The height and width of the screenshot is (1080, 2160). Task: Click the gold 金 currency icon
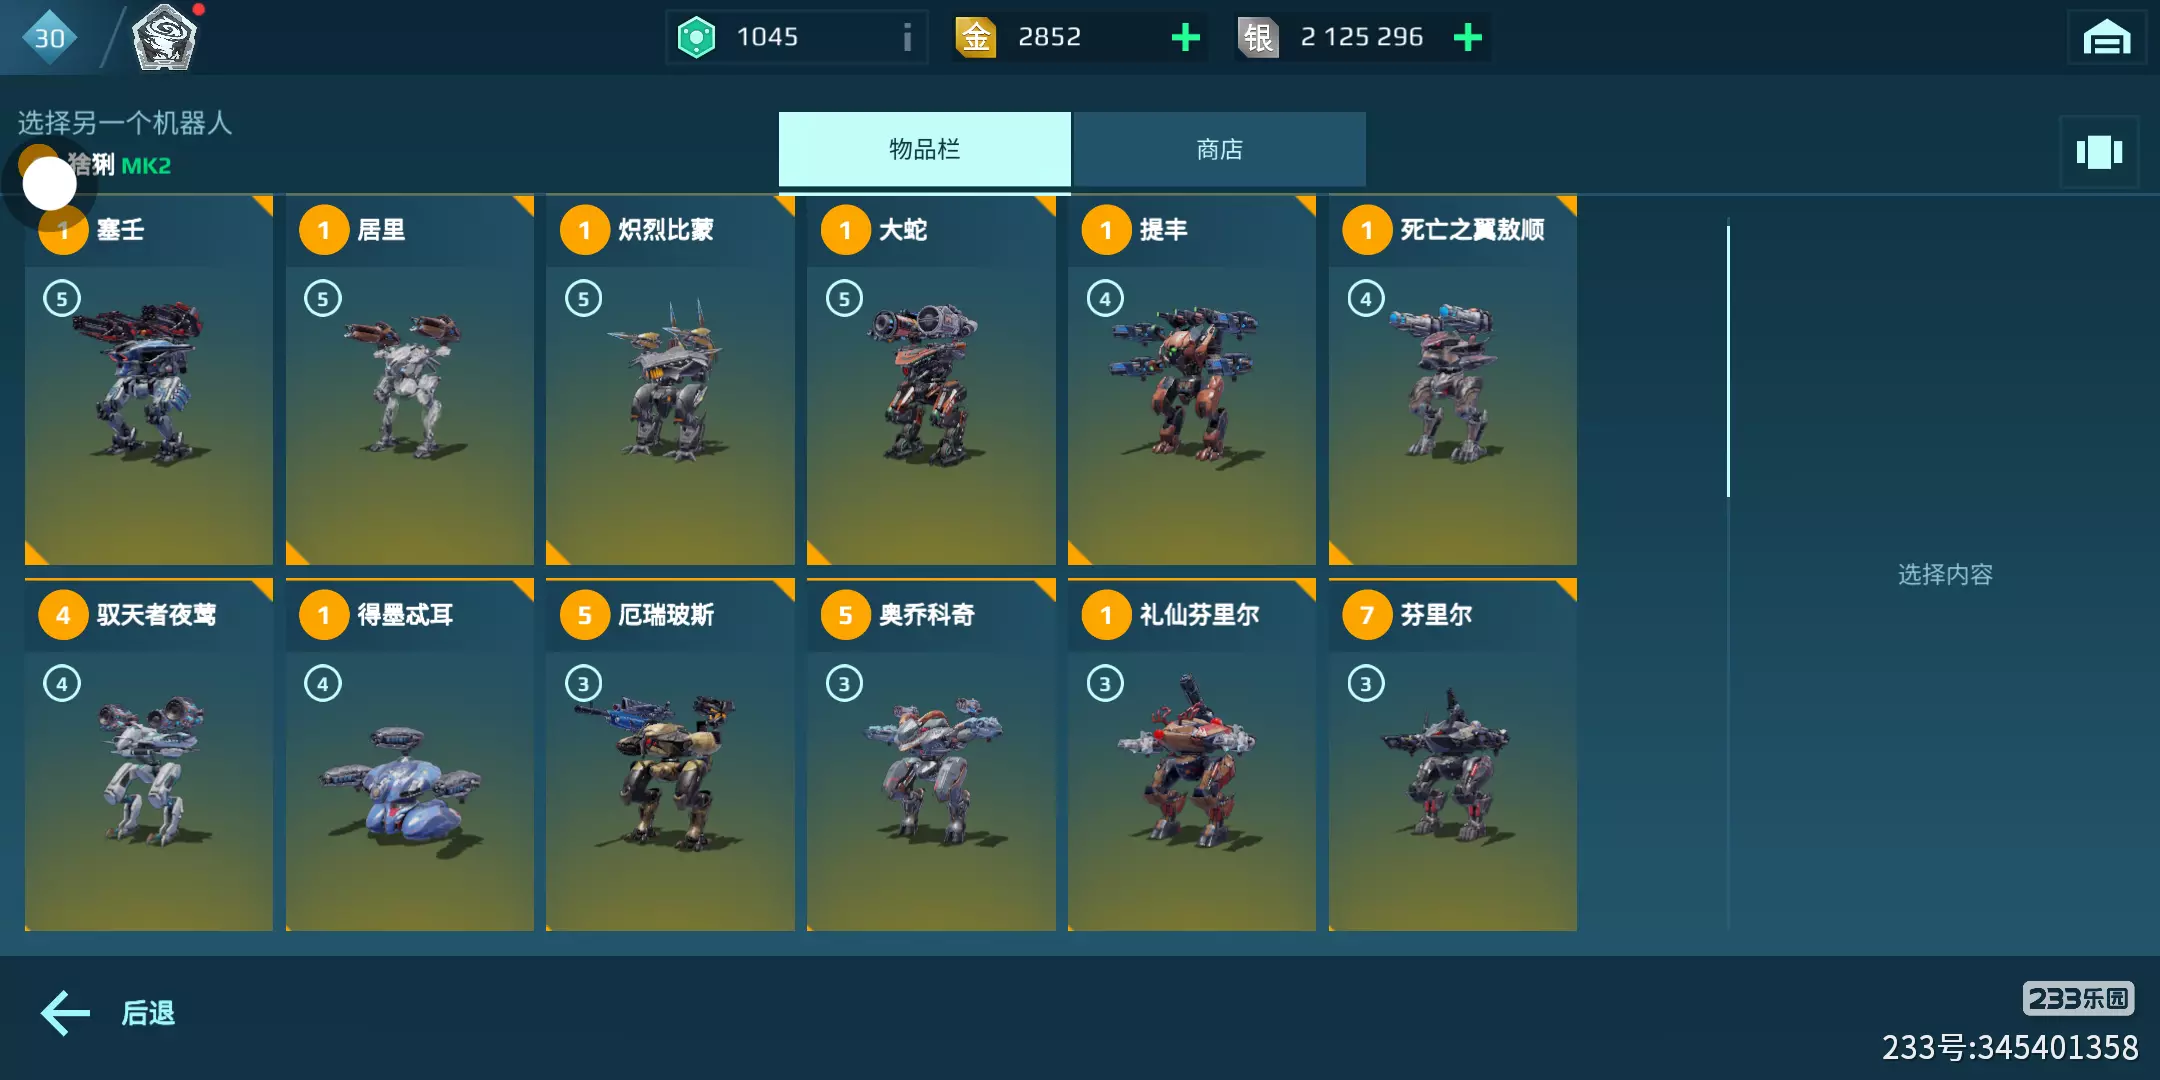point(976,38)
